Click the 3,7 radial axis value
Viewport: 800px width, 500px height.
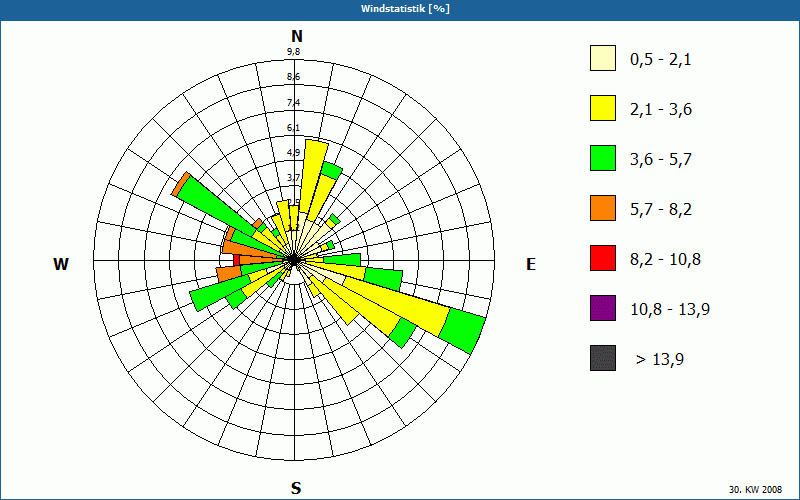pos(293,178)
